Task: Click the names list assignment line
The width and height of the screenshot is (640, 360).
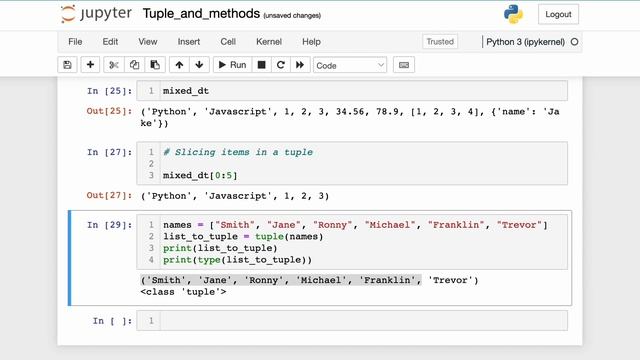Action: [355, 225]
